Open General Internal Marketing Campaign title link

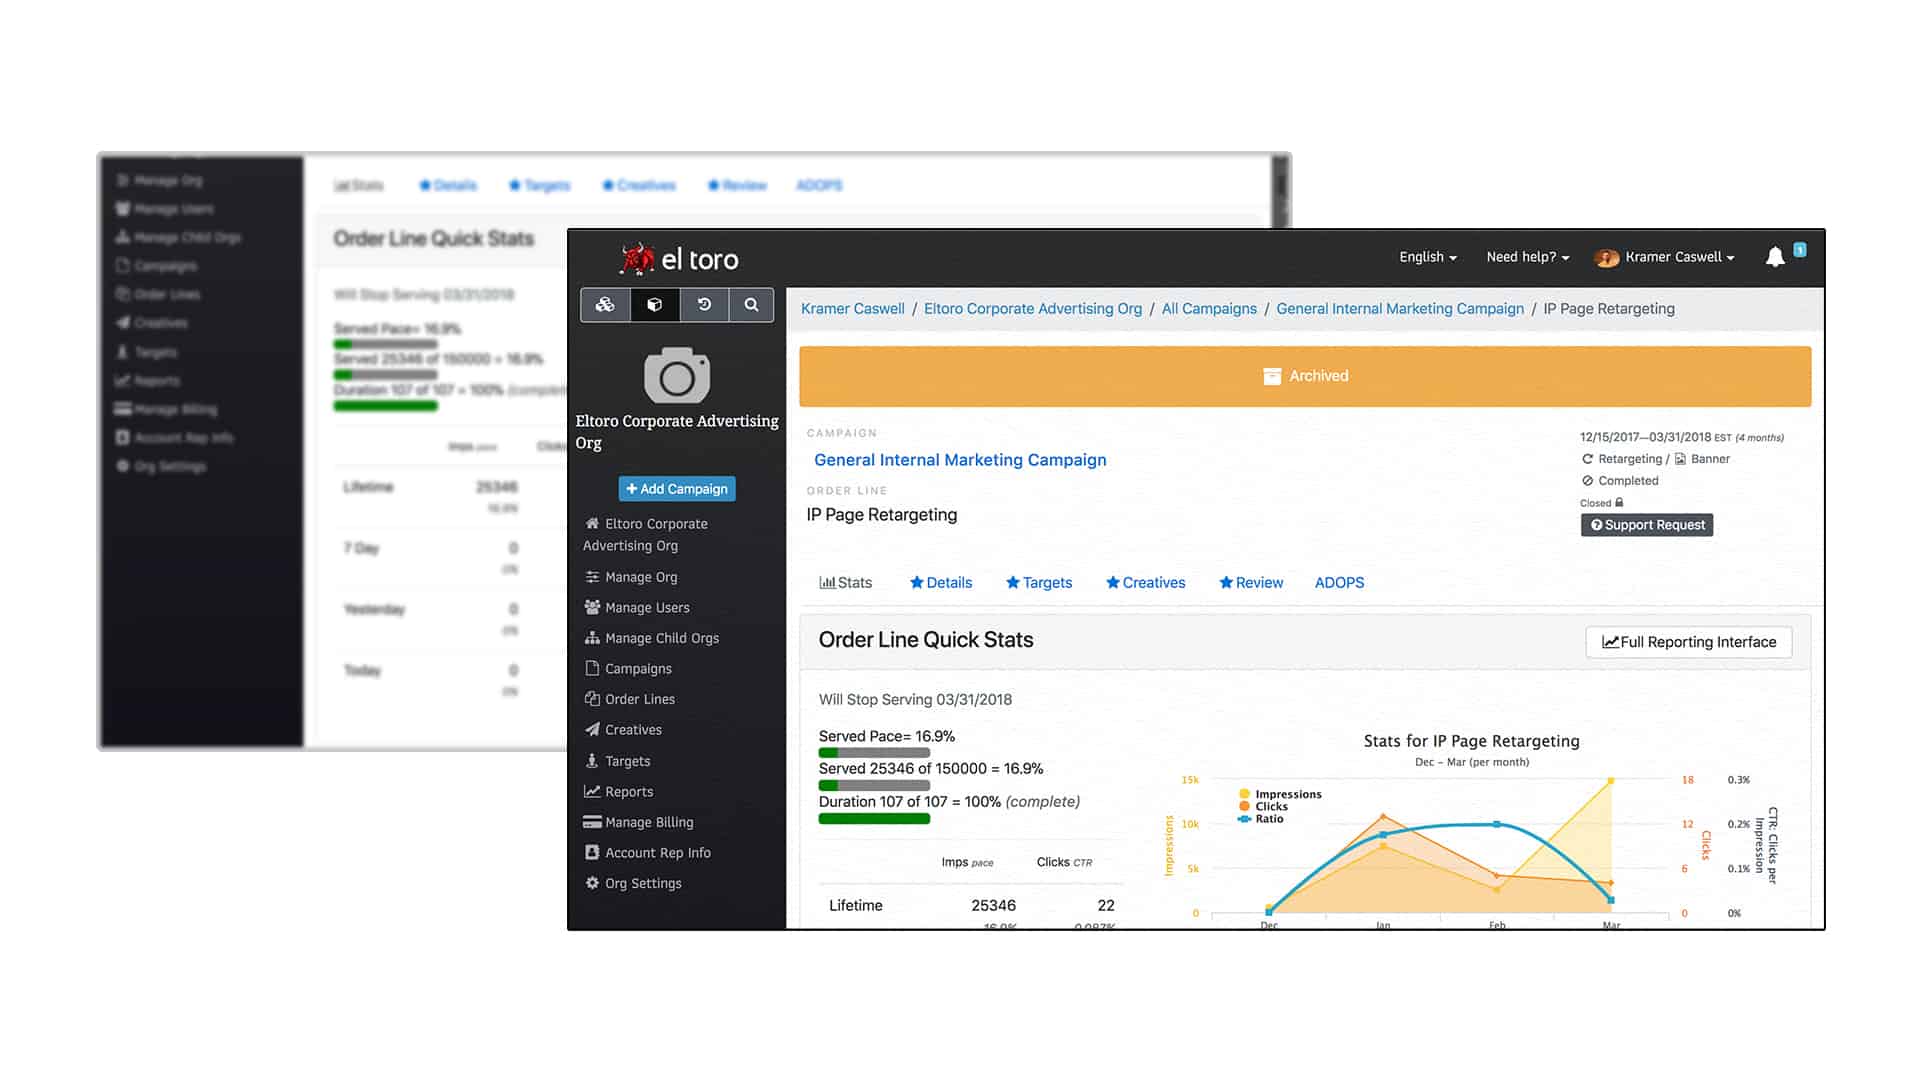(960, 460)
